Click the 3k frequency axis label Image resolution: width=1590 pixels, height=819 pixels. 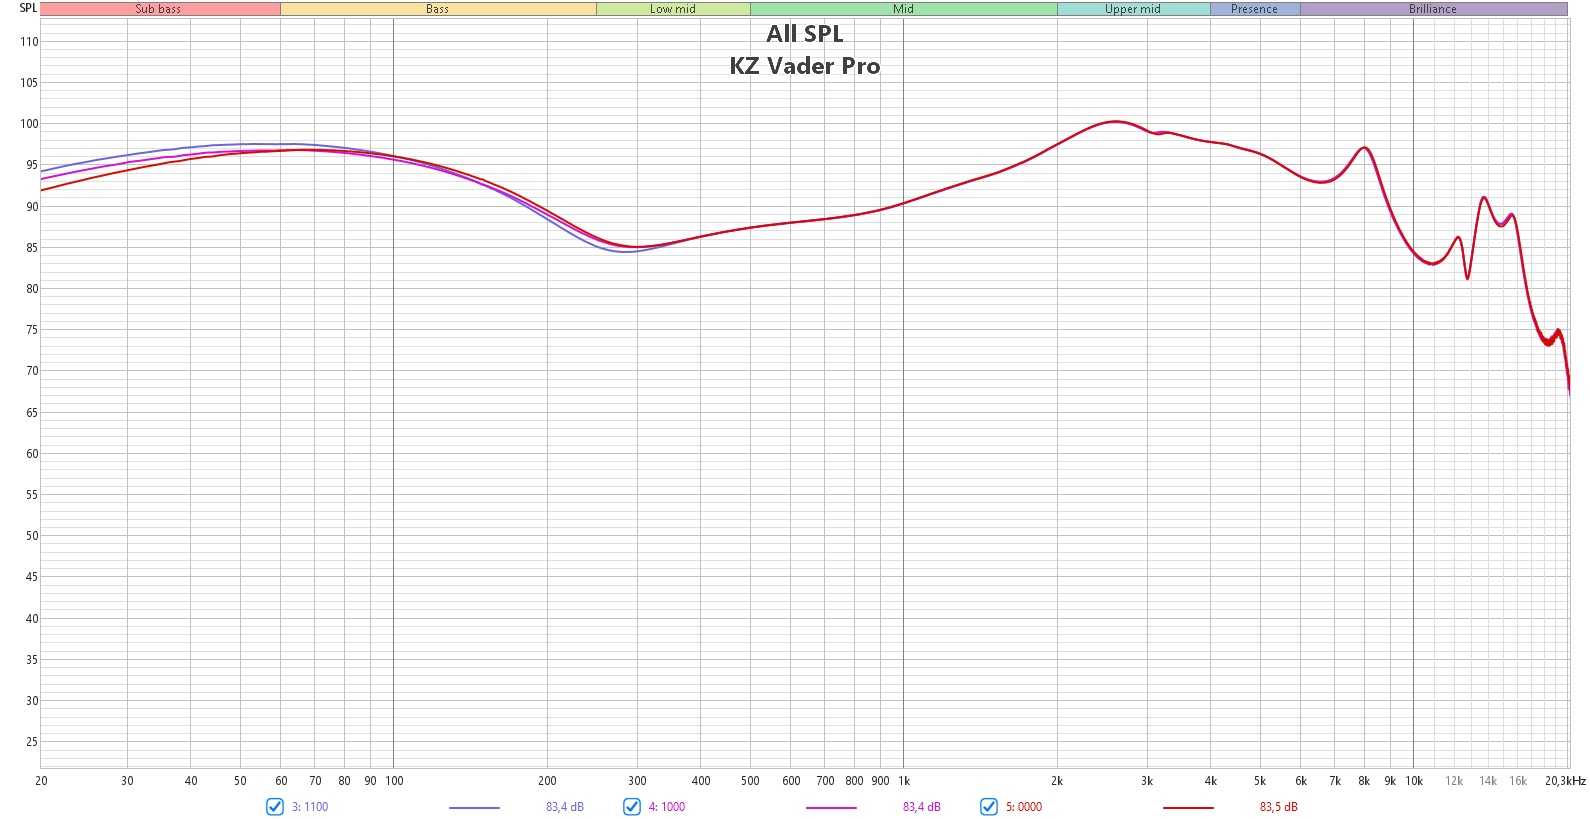click(1147, 781)
